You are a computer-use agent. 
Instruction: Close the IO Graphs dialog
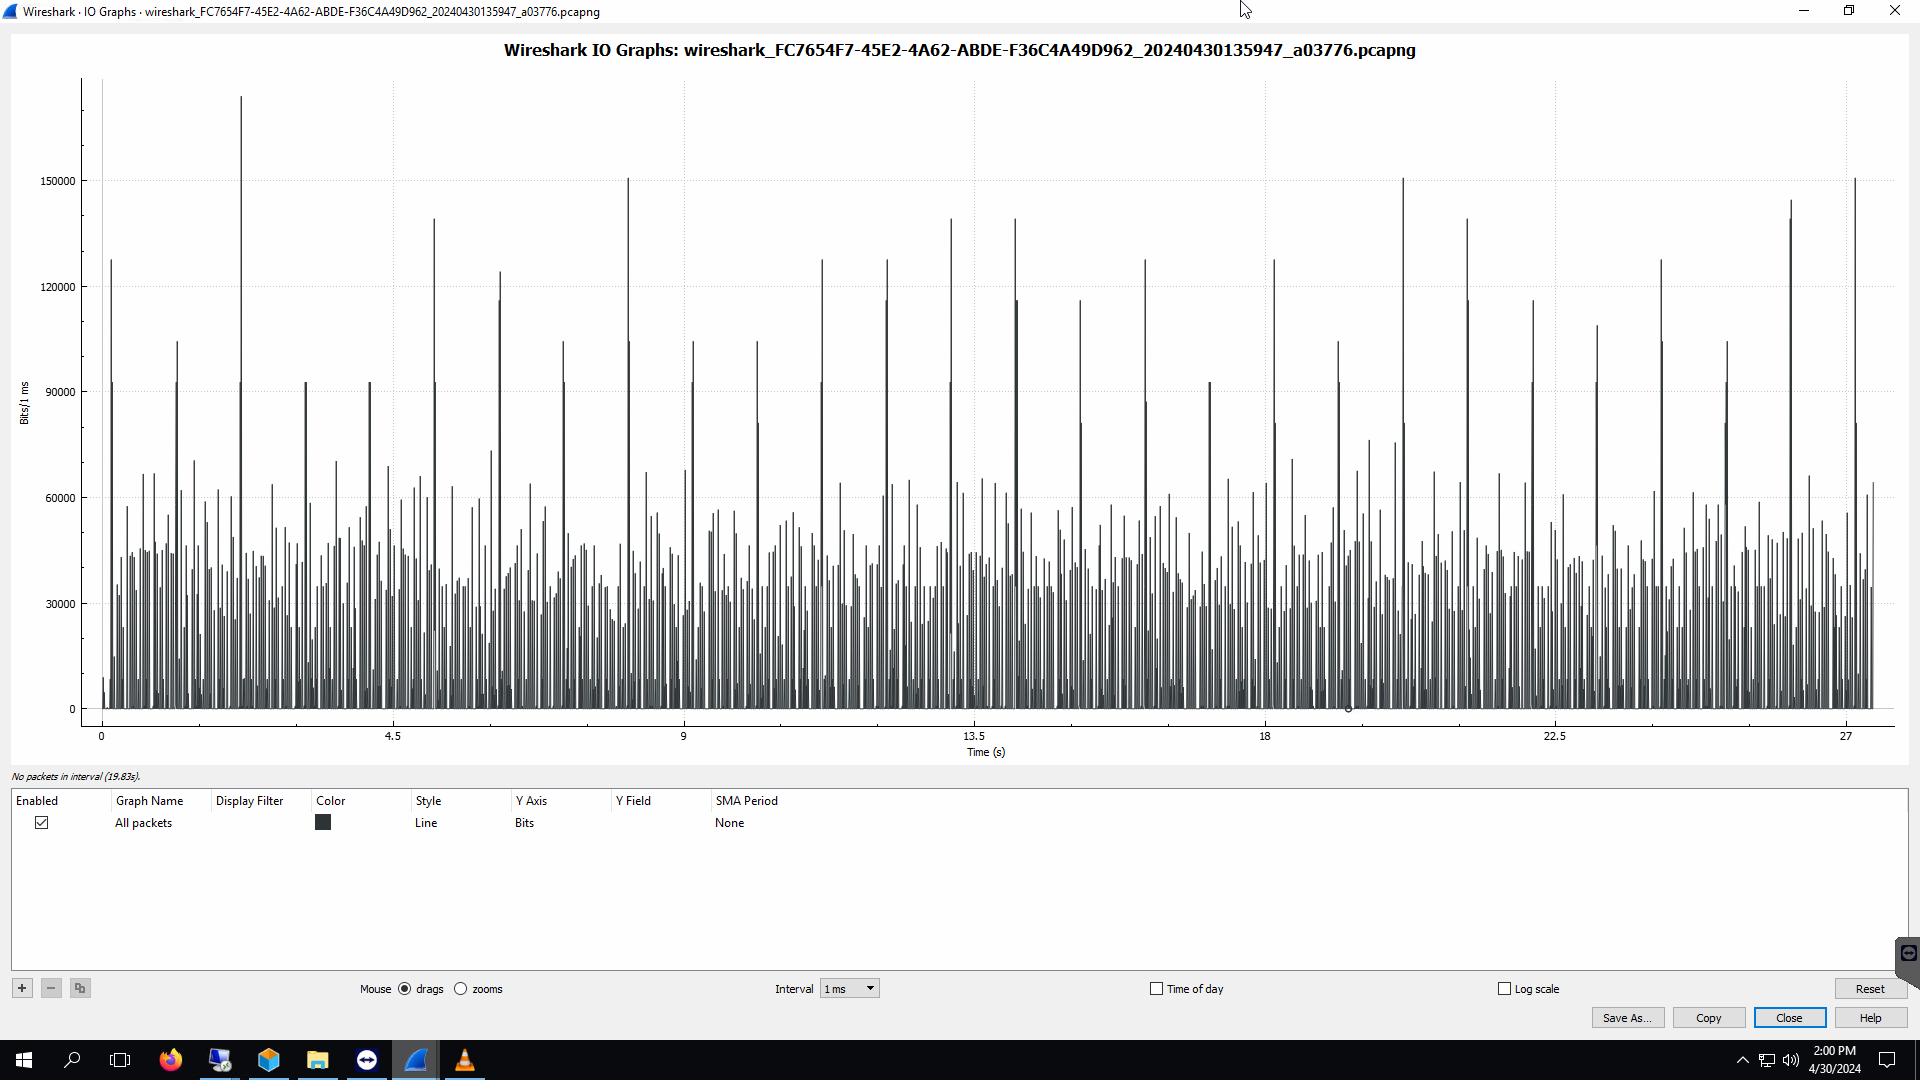click(1789, 1018)
